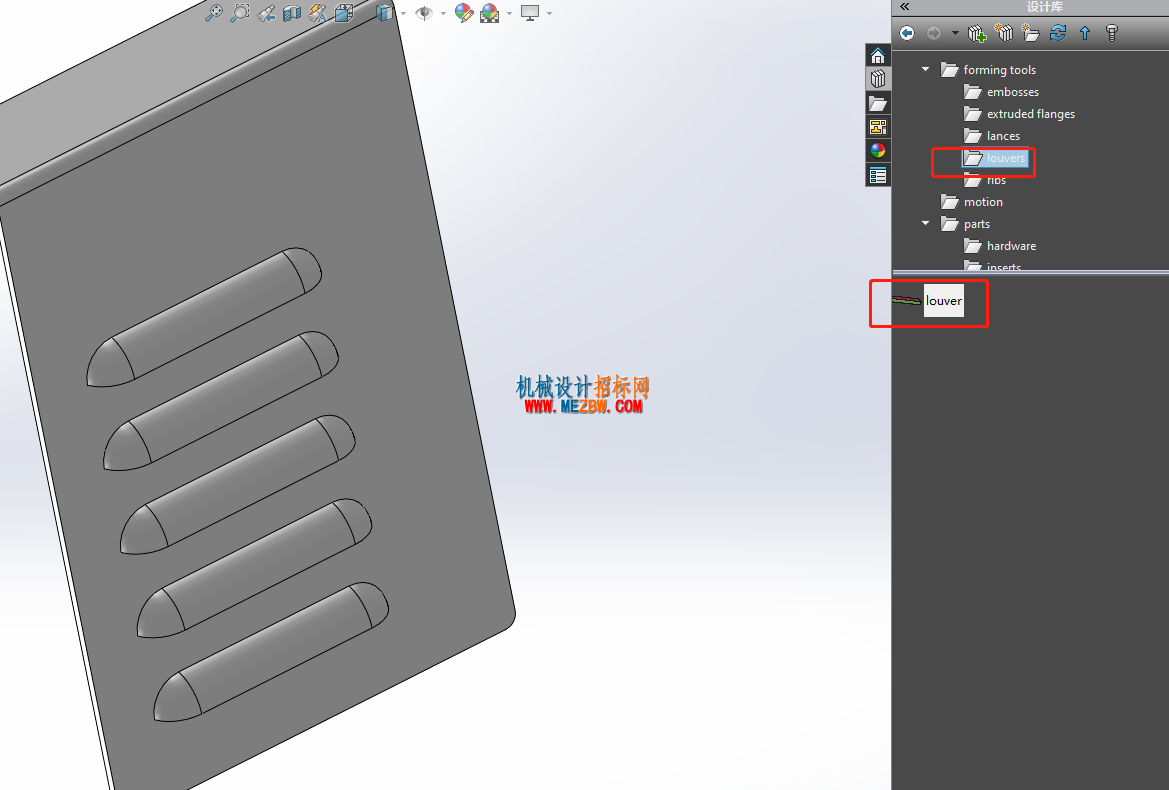Click the View Settings monitor icon

[530, 13]
